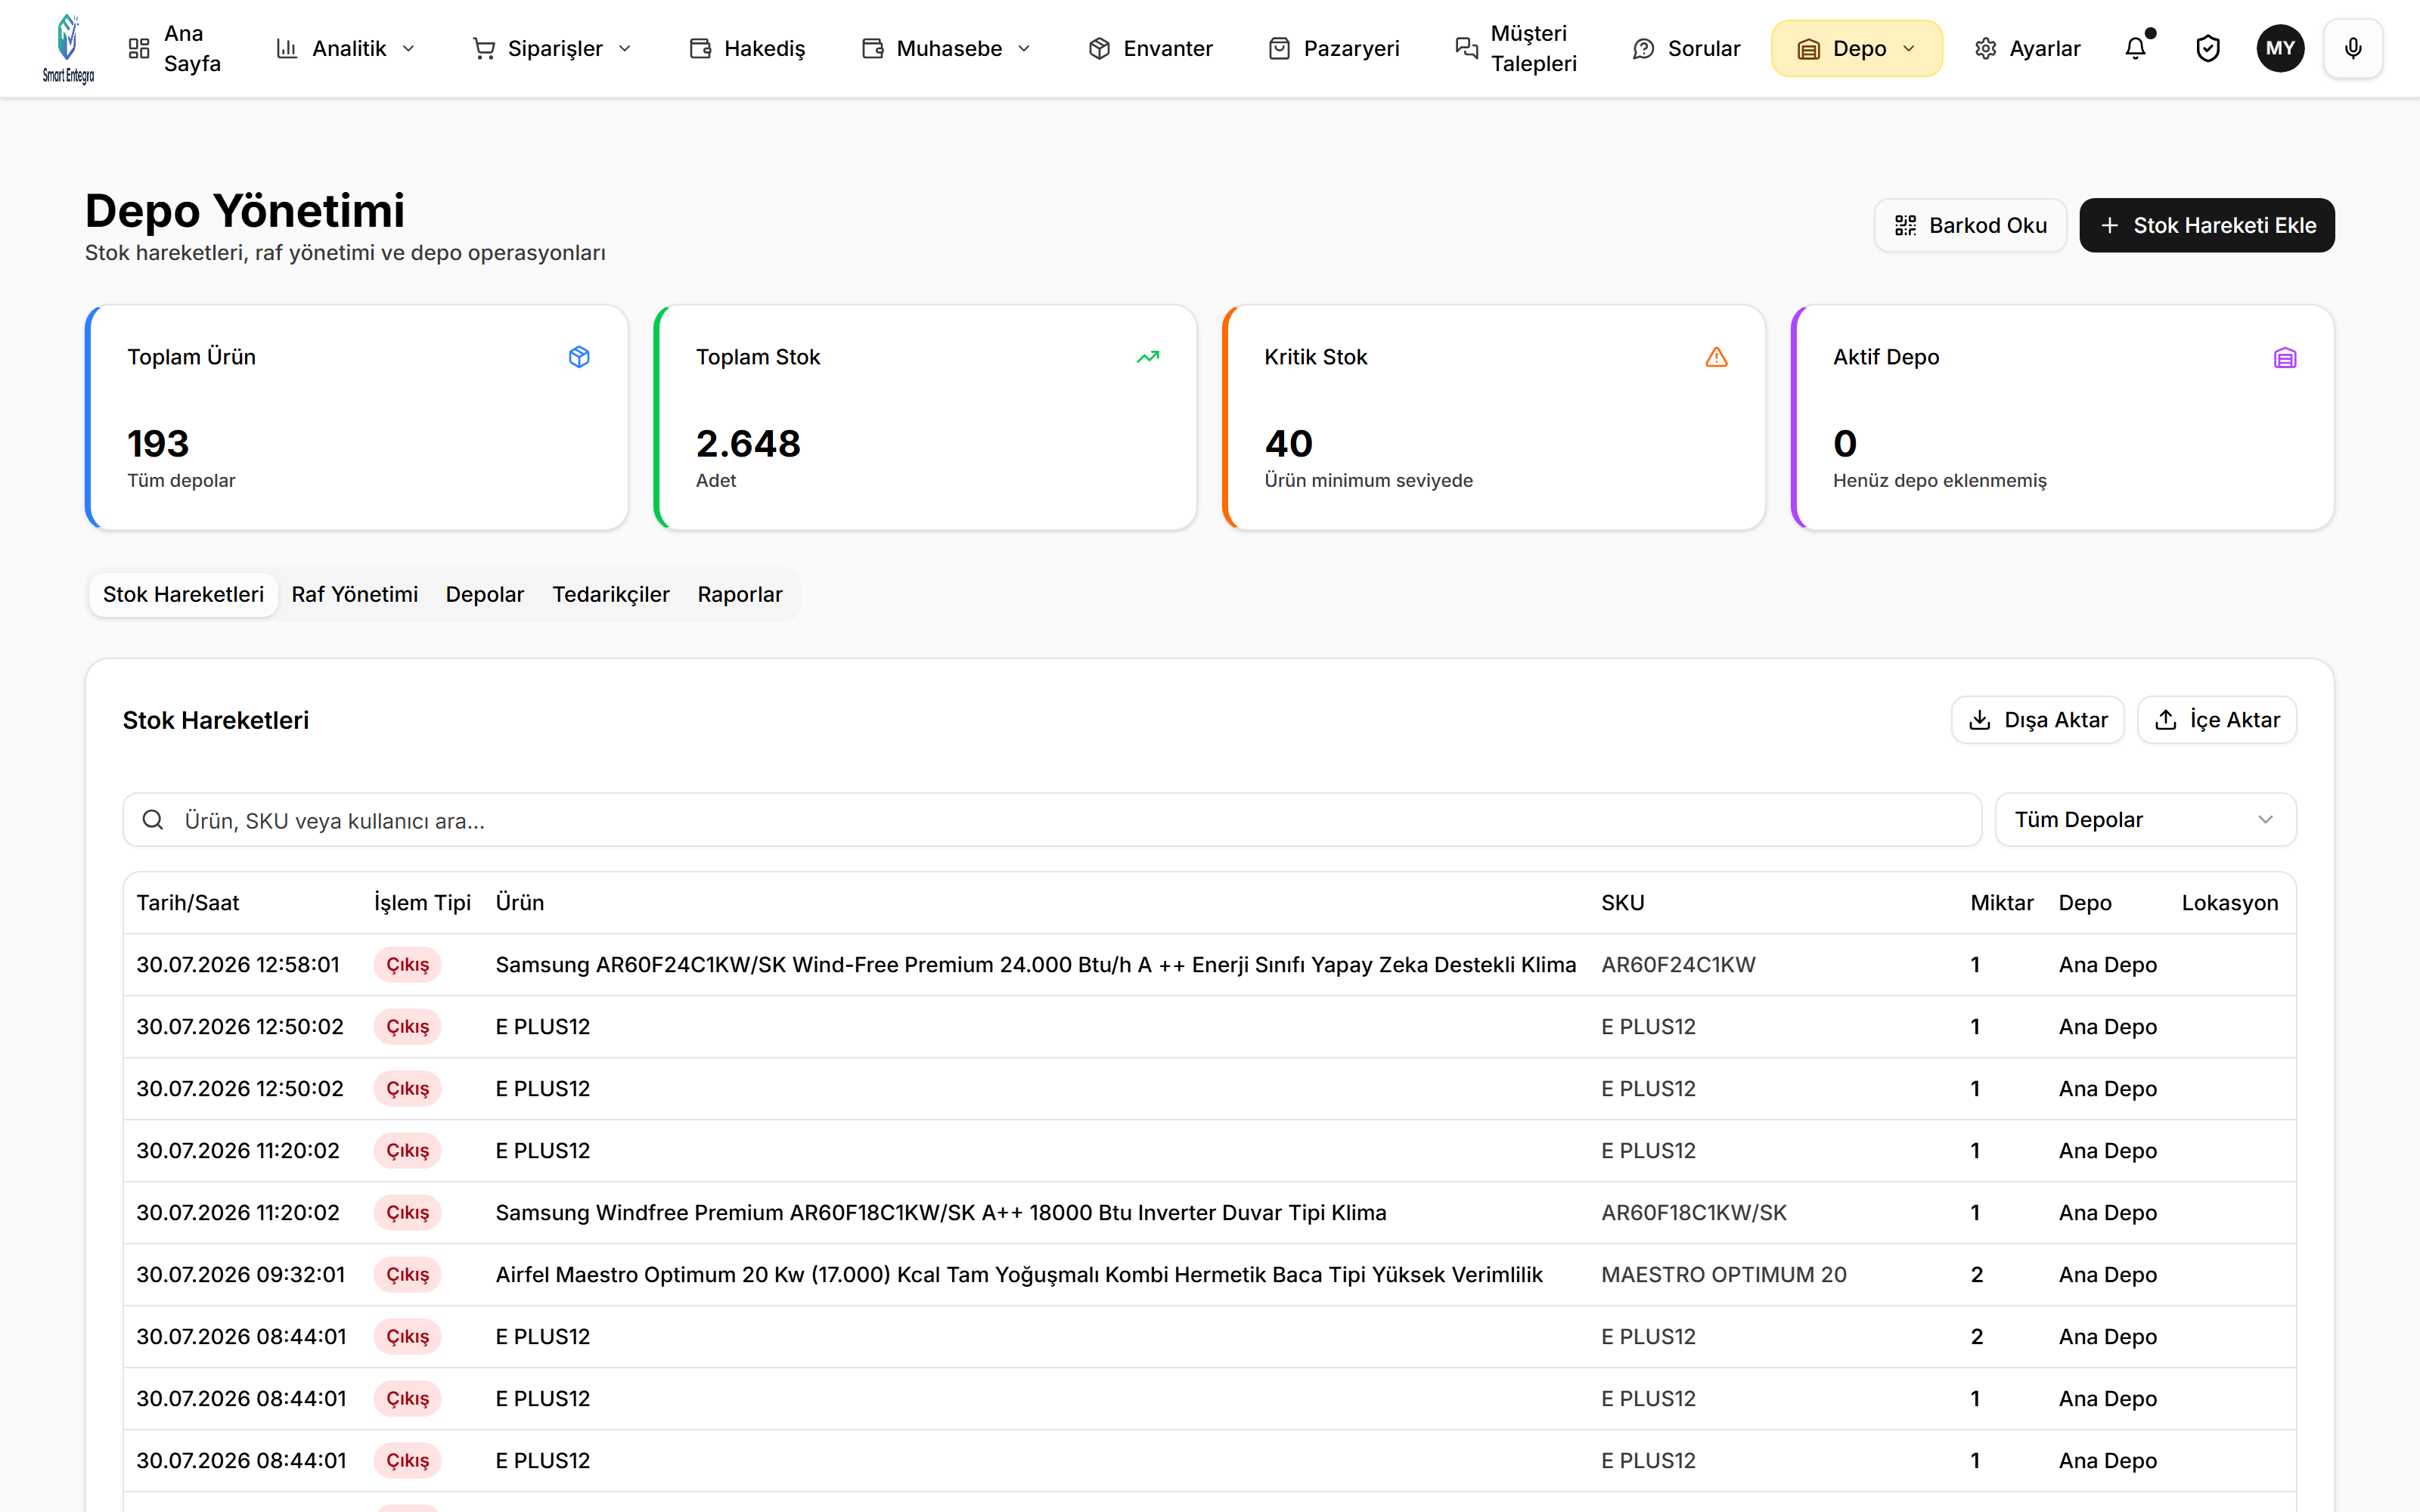Click the Tarih/Saat column header
This screenshot has width=2420, height=1512.
188,902
